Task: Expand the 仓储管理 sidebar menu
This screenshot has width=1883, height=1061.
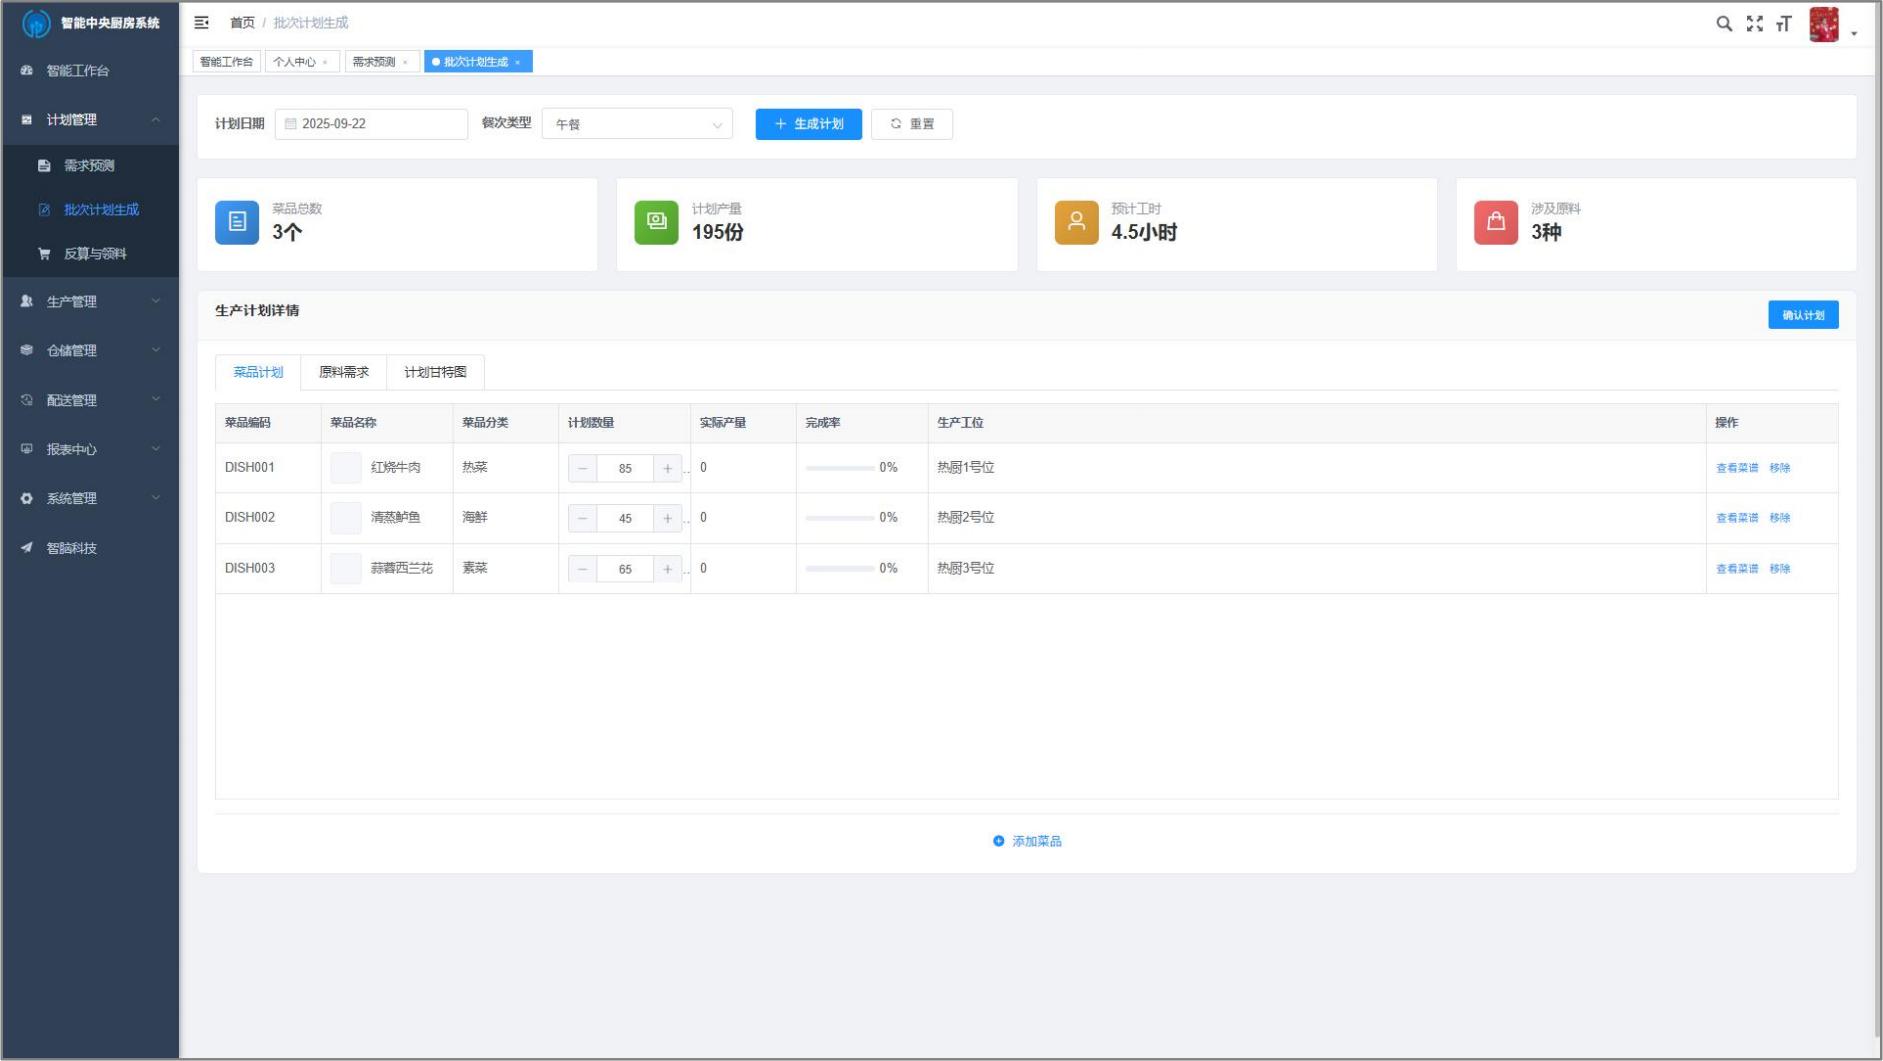Action: click(90, 350)
